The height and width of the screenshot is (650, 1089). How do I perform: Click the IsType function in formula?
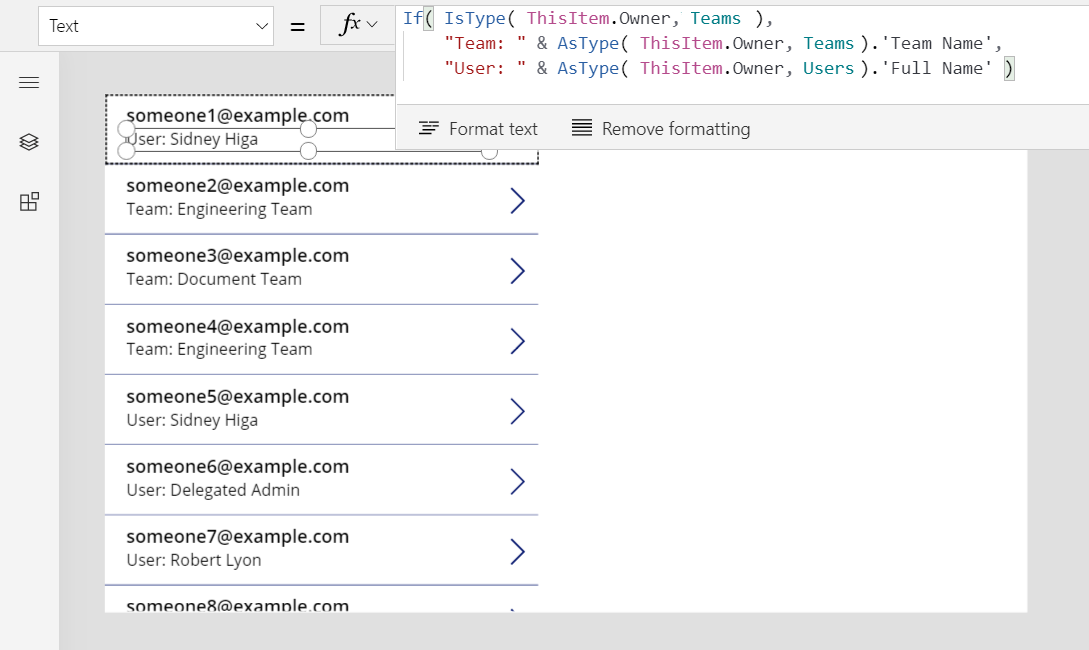(475, 19)
